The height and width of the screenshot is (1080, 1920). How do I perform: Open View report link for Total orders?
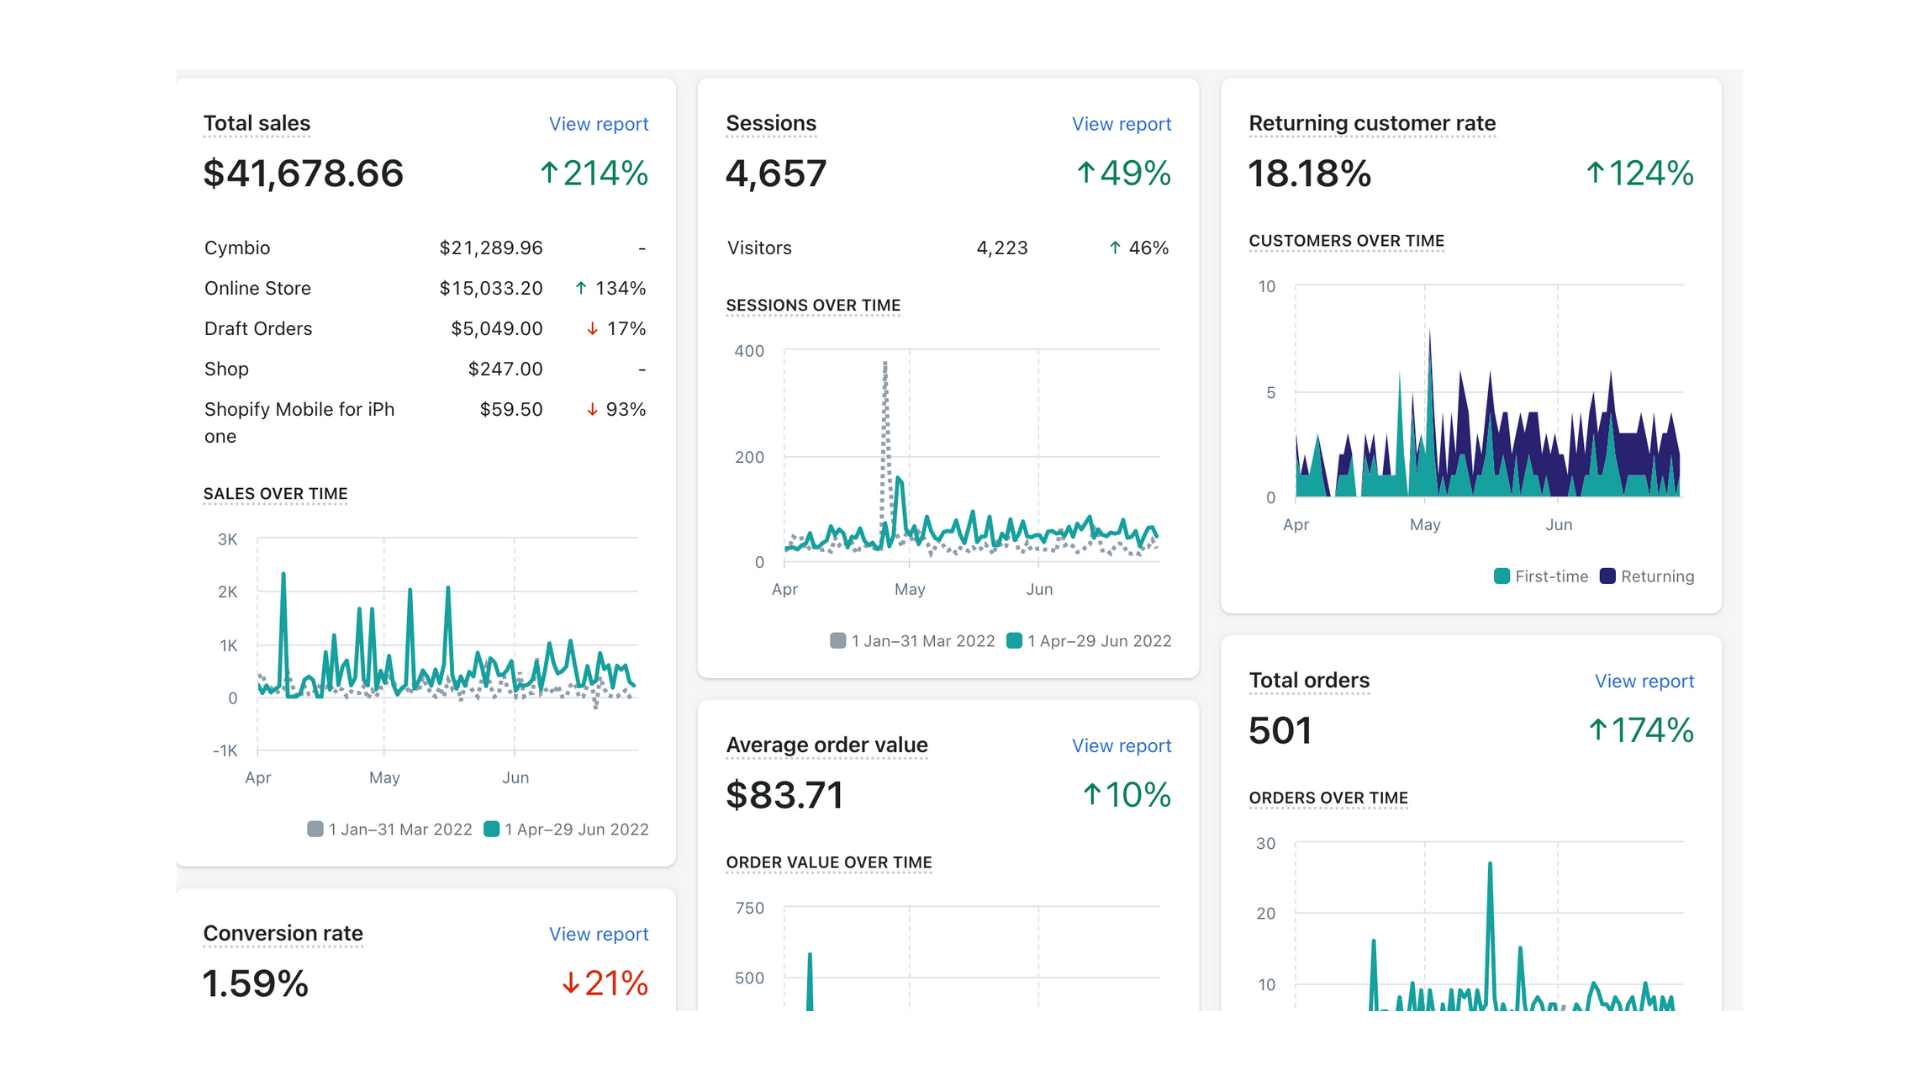tap(1644, 681)
